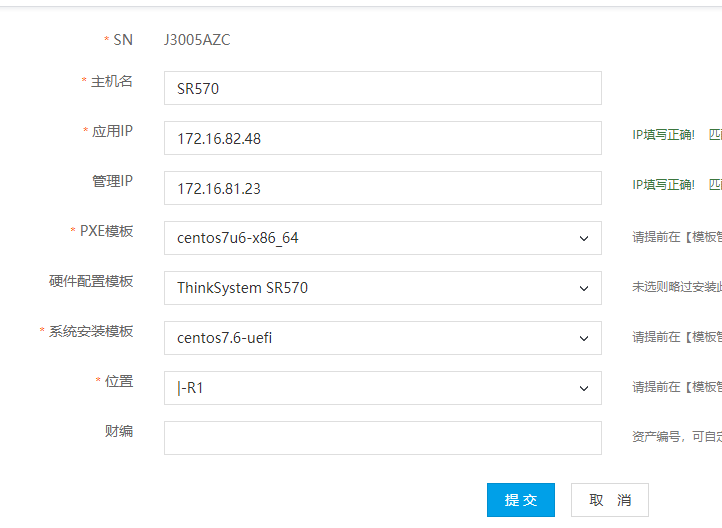722x528 pixels.
Task: Open the 硬件配置模板 dropdown showing ThinkSystem SR570
Action: point(383,288)
